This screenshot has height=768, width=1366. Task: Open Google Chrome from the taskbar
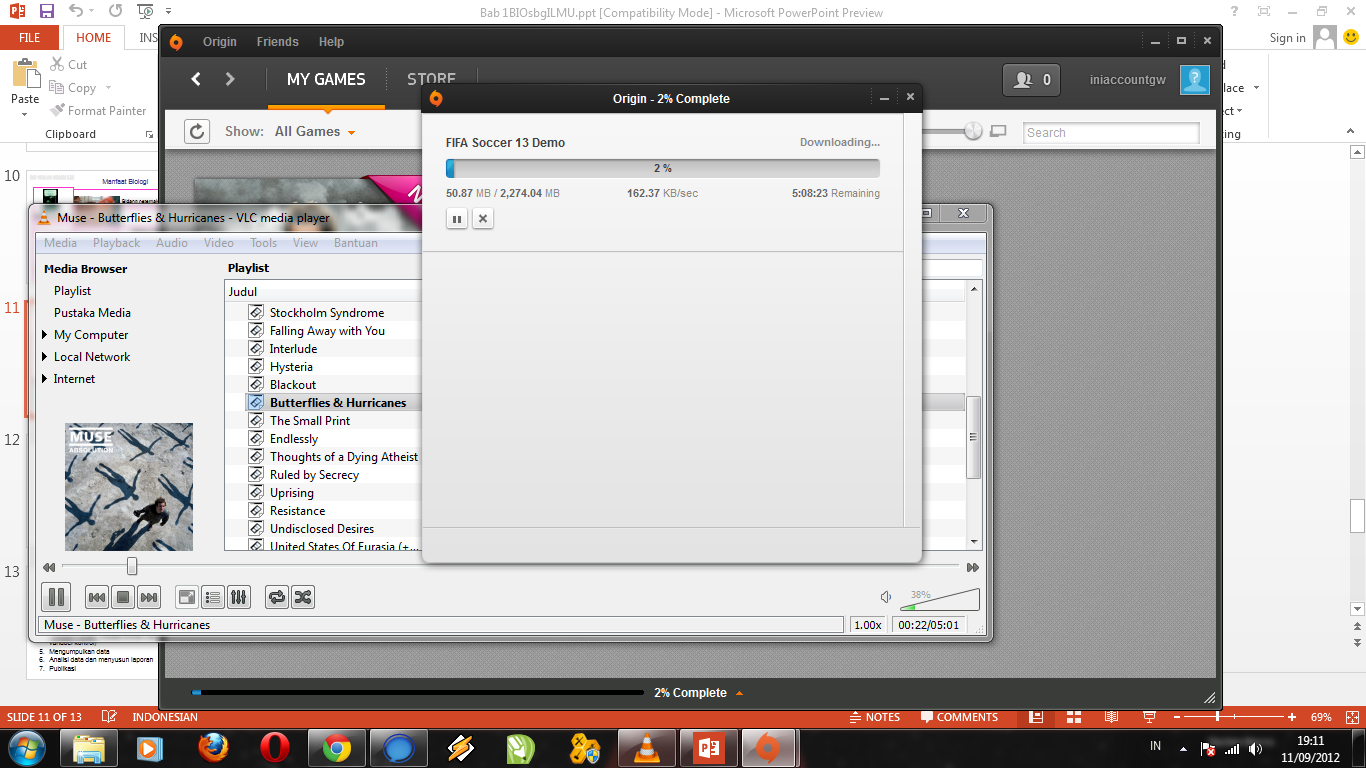click(336, 748)
